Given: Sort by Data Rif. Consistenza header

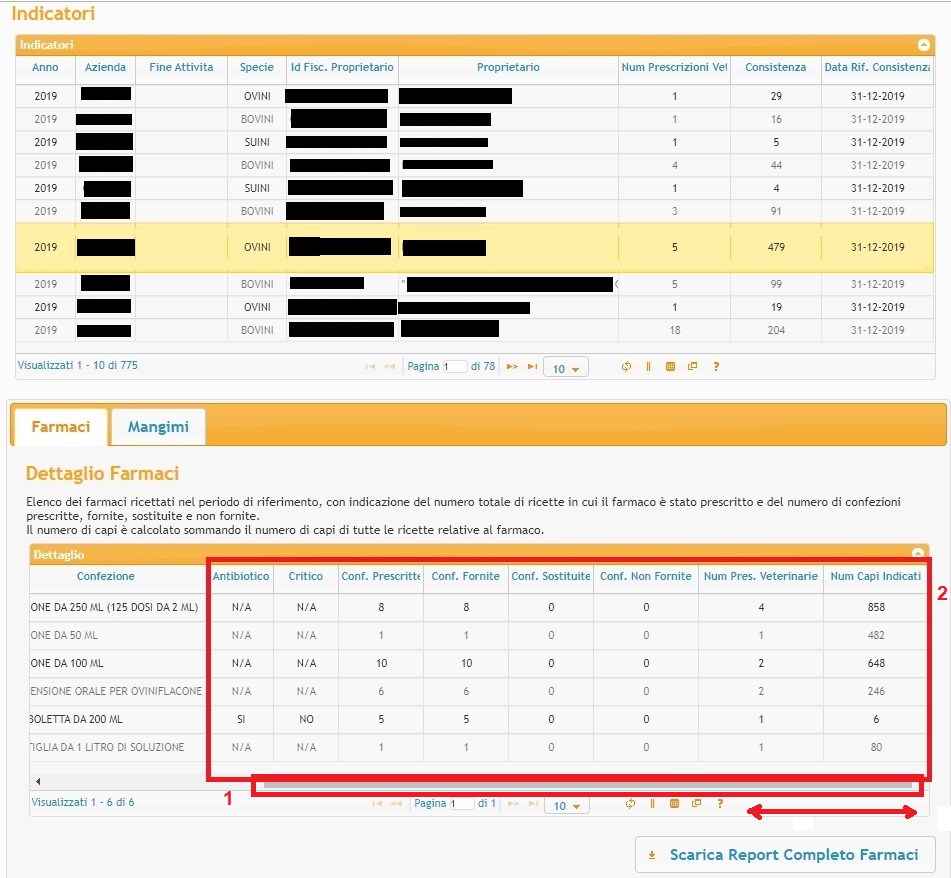Looking at the screenshot, I should click(x=877, y=67).
